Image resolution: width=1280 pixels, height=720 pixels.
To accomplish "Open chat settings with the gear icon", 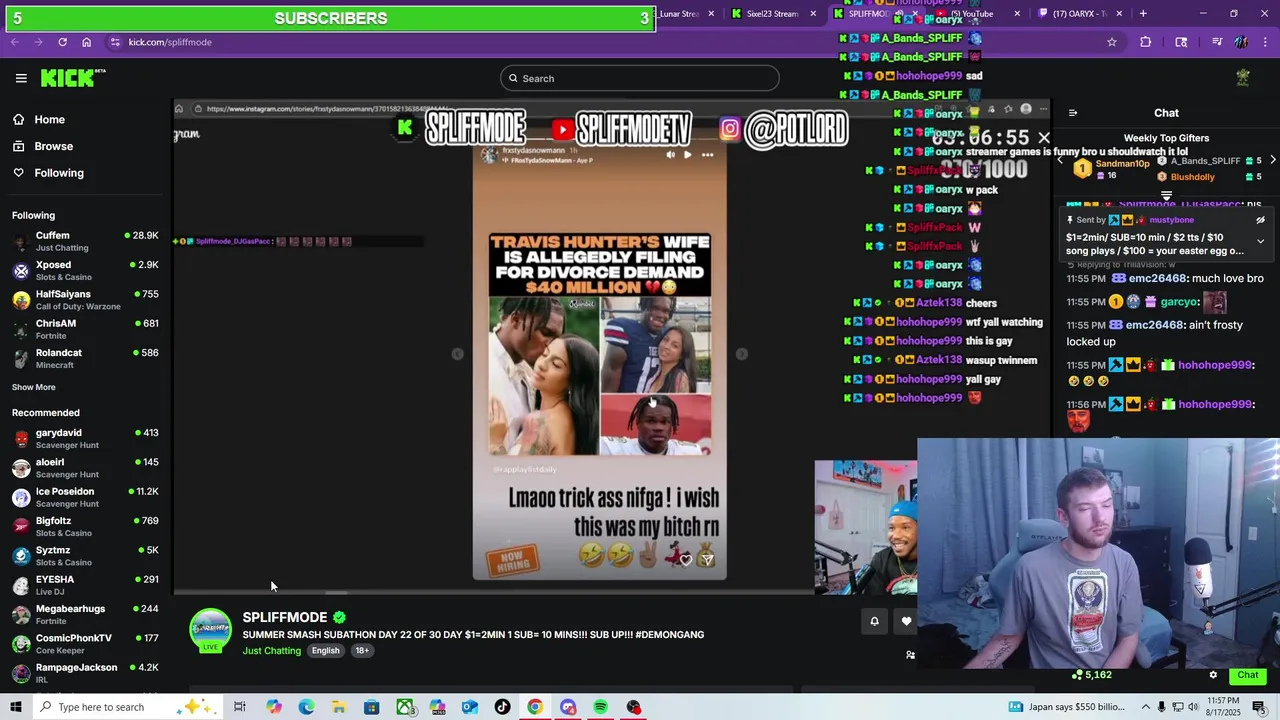I will coord(1213,675).
